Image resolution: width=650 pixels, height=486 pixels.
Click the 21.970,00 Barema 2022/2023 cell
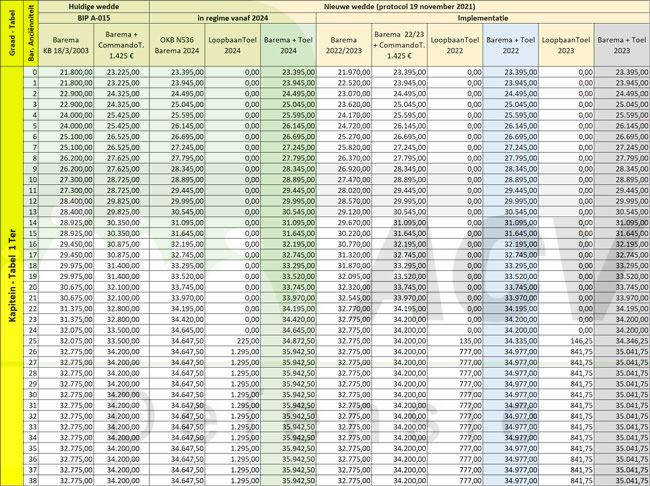pyautogui.click(x=344, y=72)
